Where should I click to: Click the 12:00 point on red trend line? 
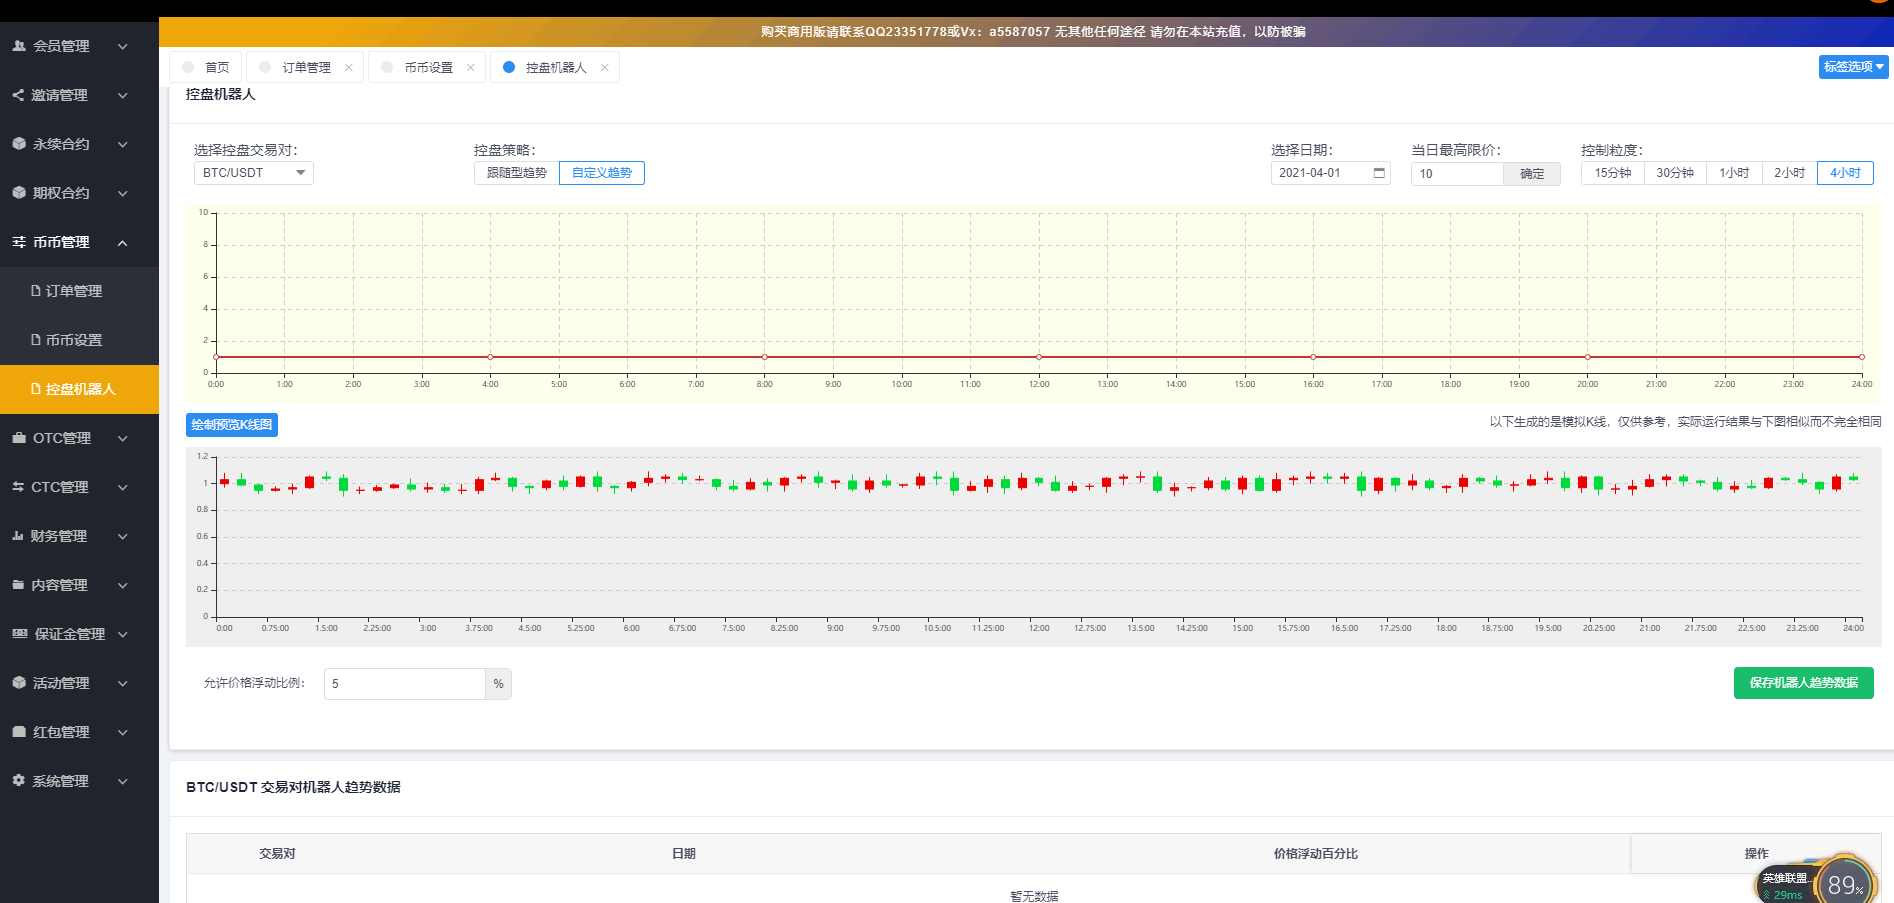click(x=1039, y=357)
